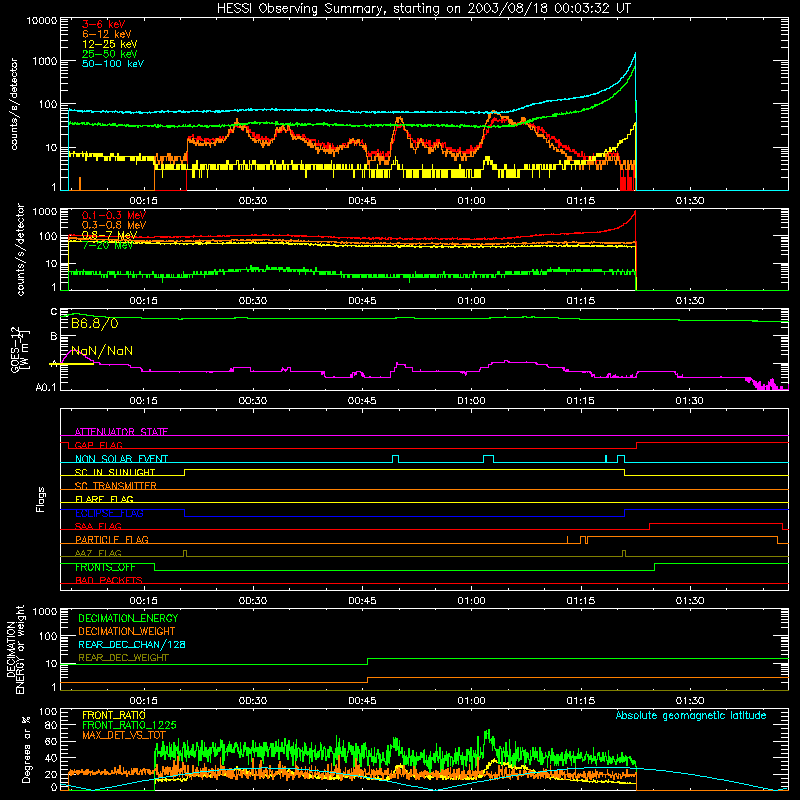
Task: Click the HESSI Observing Summary title text
Action: click(x=424, y=9)
